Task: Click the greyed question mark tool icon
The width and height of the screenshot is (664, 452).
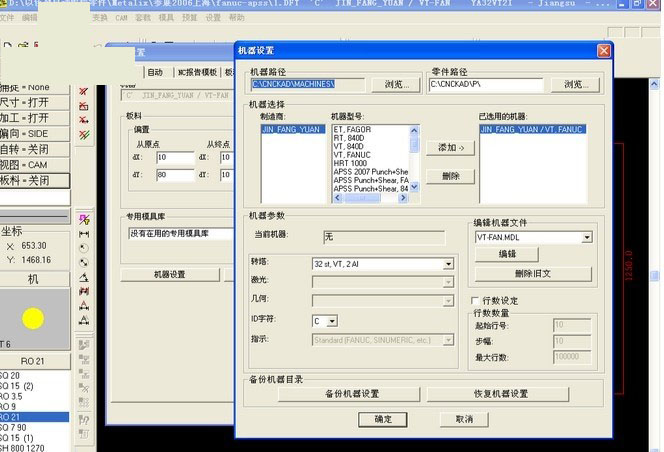Action: point(84,420)
